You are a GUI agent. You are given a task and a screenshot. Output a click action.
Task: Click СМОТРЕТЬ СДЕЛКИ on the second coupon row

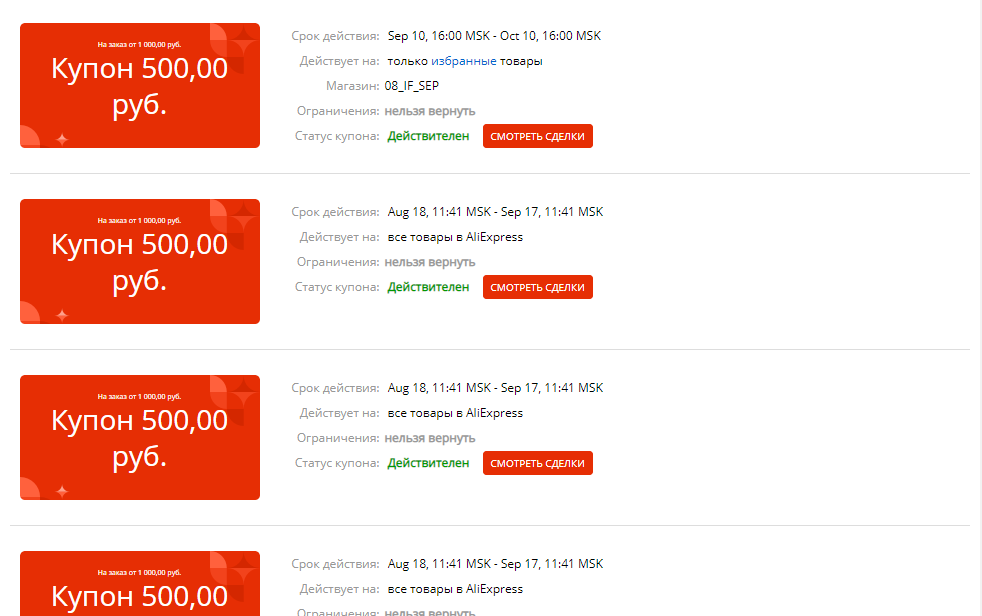click(537, 287)
